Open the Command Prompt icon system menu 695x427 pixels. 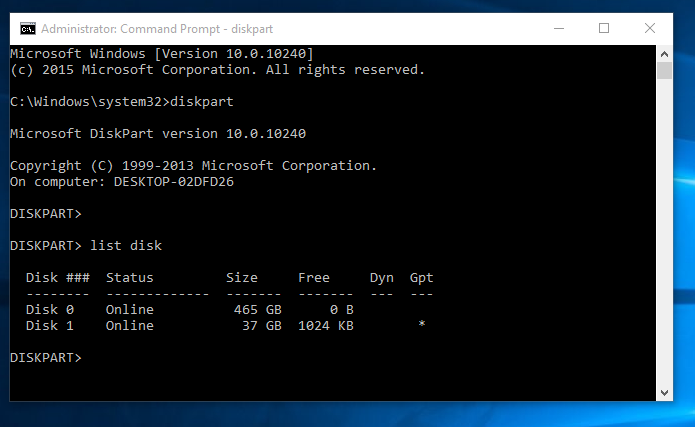pos(28,29)
